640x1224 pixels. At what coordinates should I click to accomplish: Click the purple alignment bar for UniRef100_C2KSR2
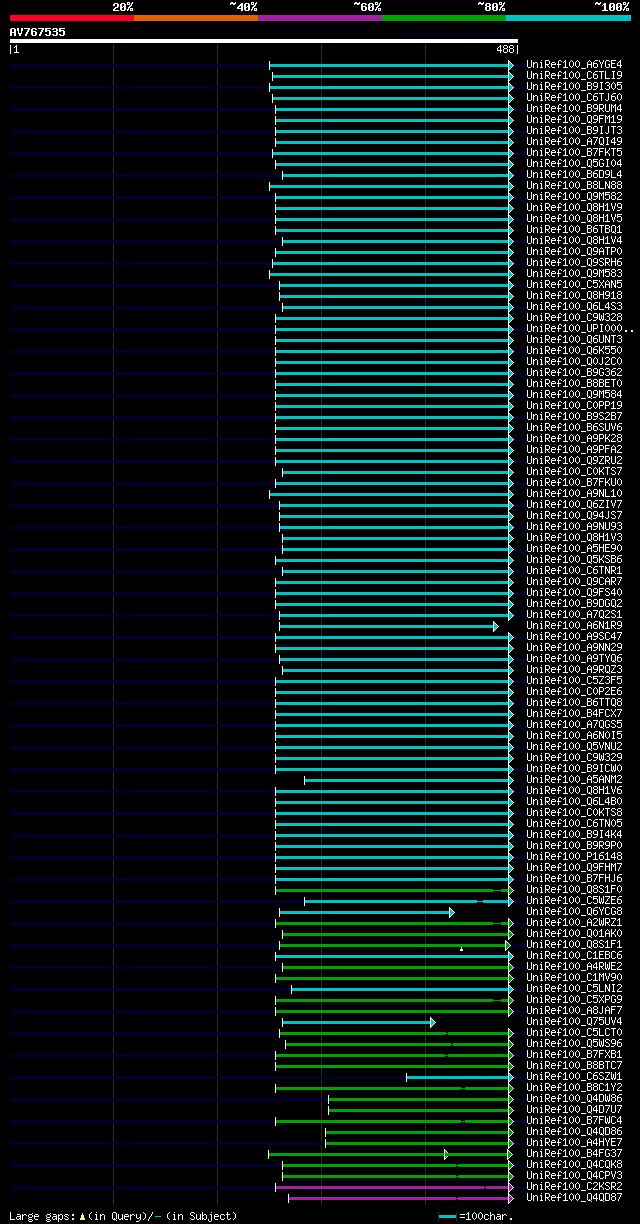pyautogui.click(x=394, y=1187)
